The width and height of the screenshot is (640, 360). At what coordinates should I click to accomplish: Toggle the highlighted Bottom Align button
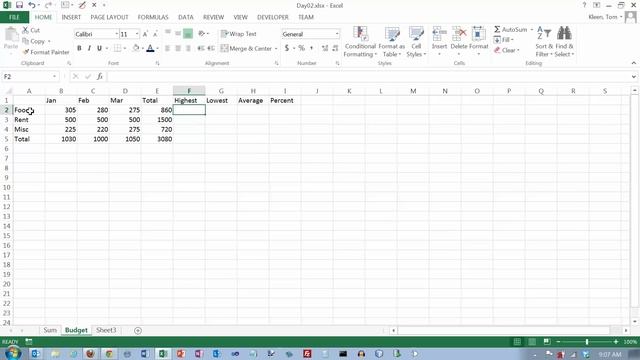pyautogui.click(x=188, y=34)
